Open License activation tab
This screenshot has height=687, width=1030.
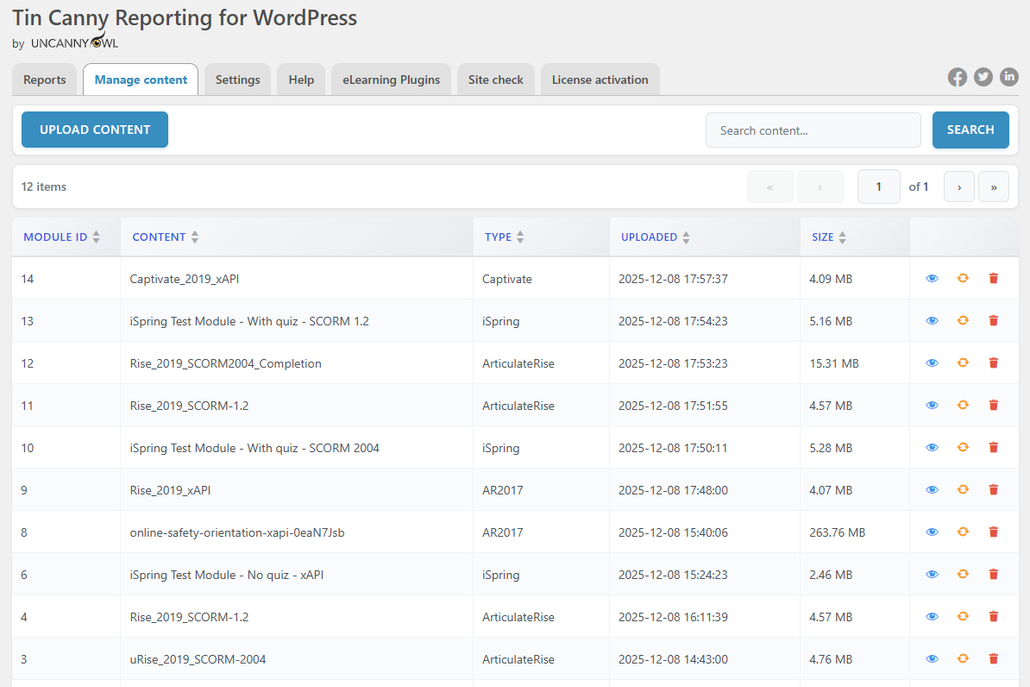(x=600, y=79)
